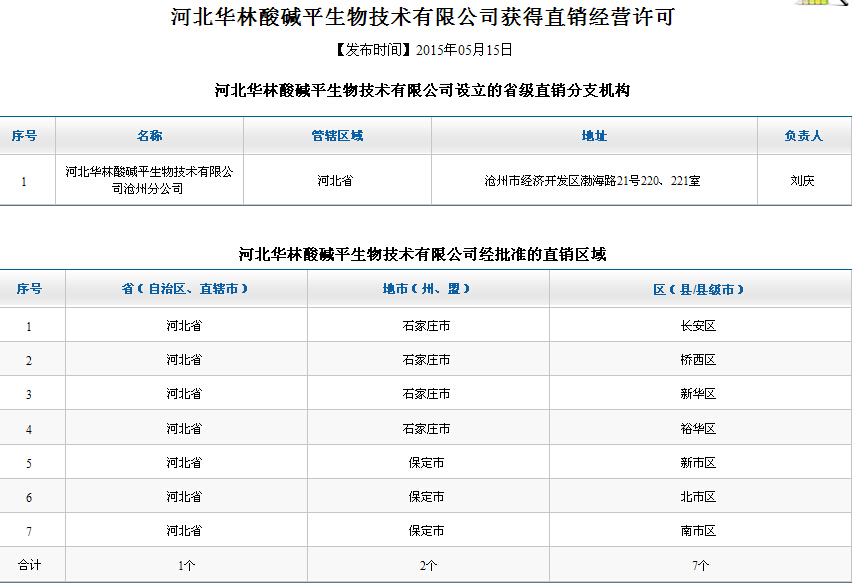The width and height of the screenshot is (853, 583).
Task: Click the 负责人 column header
Action: point(804,135)
